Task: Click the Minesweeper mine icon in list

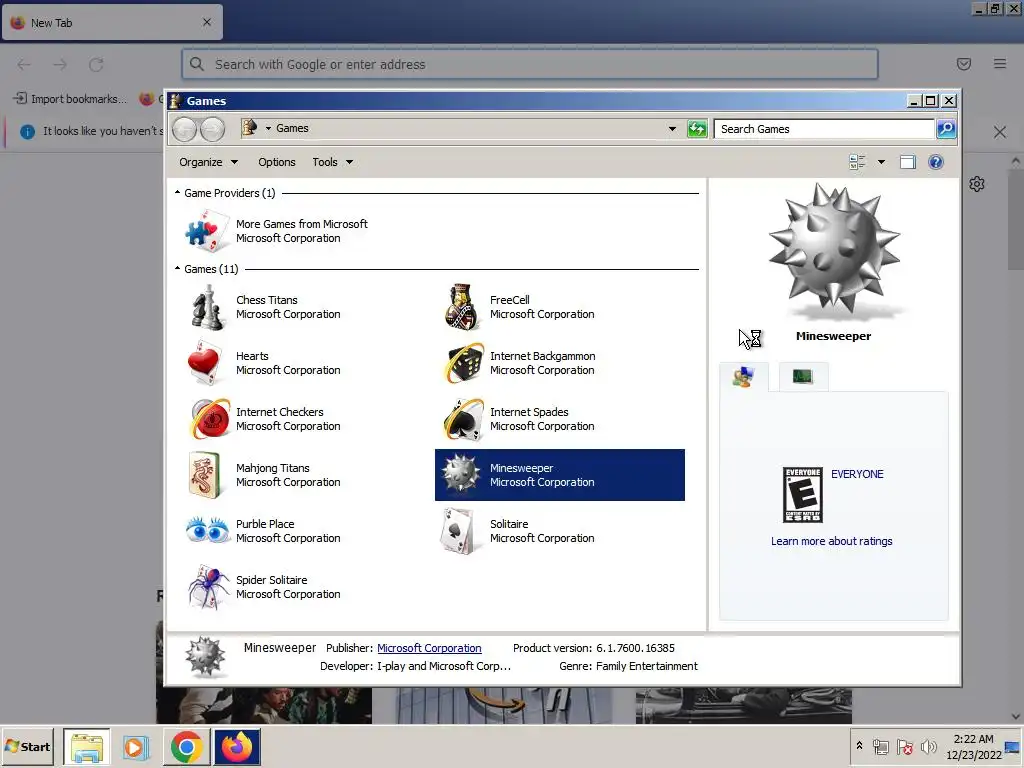Action: [461, 473]
